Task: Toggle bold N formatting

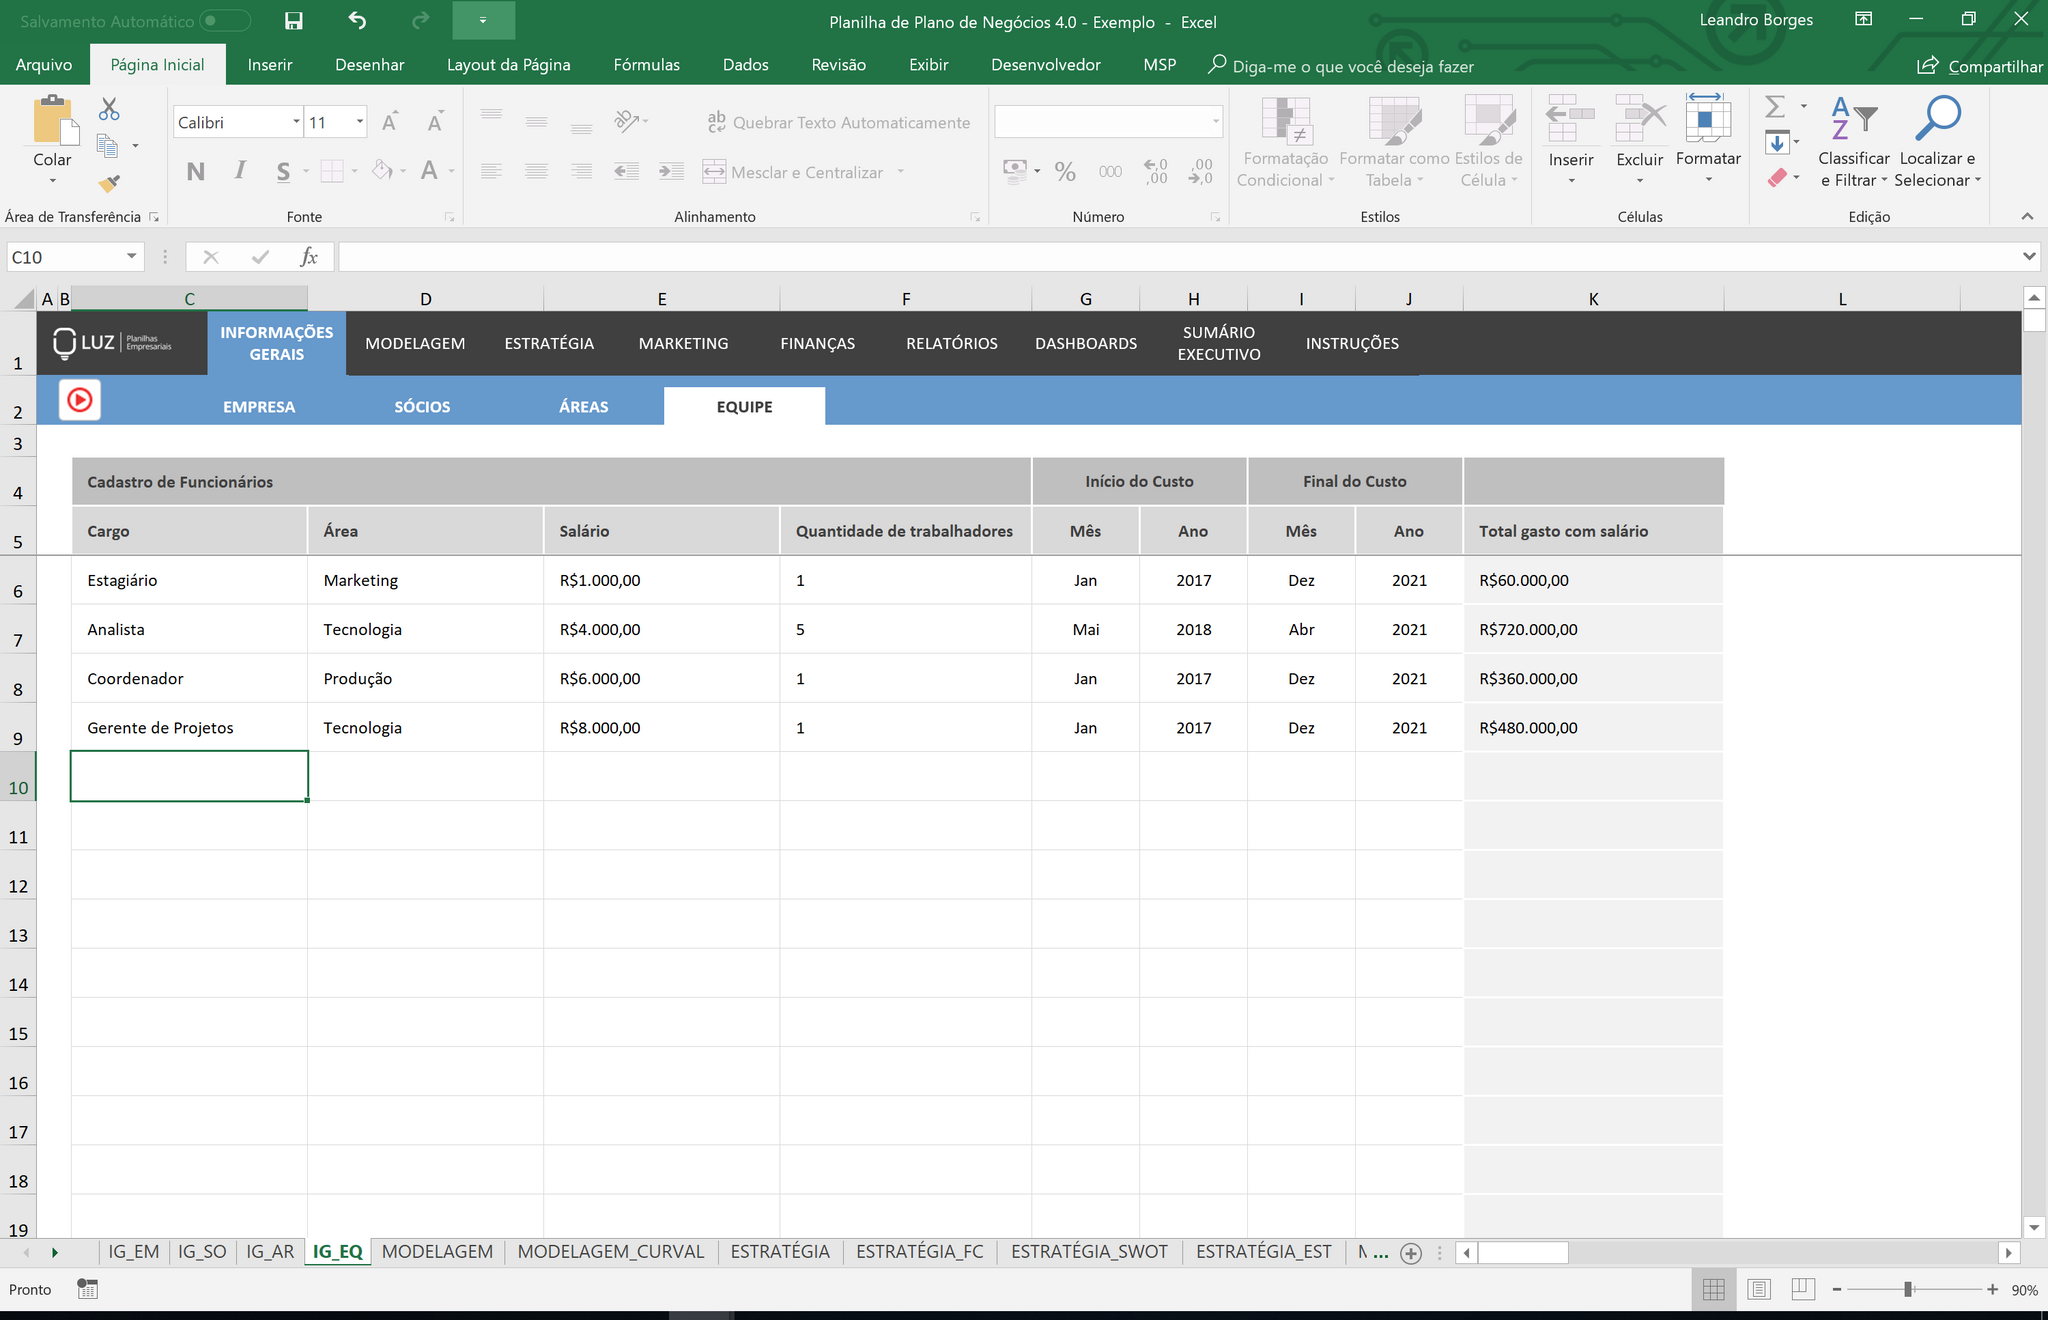Action: pos(196,172)
